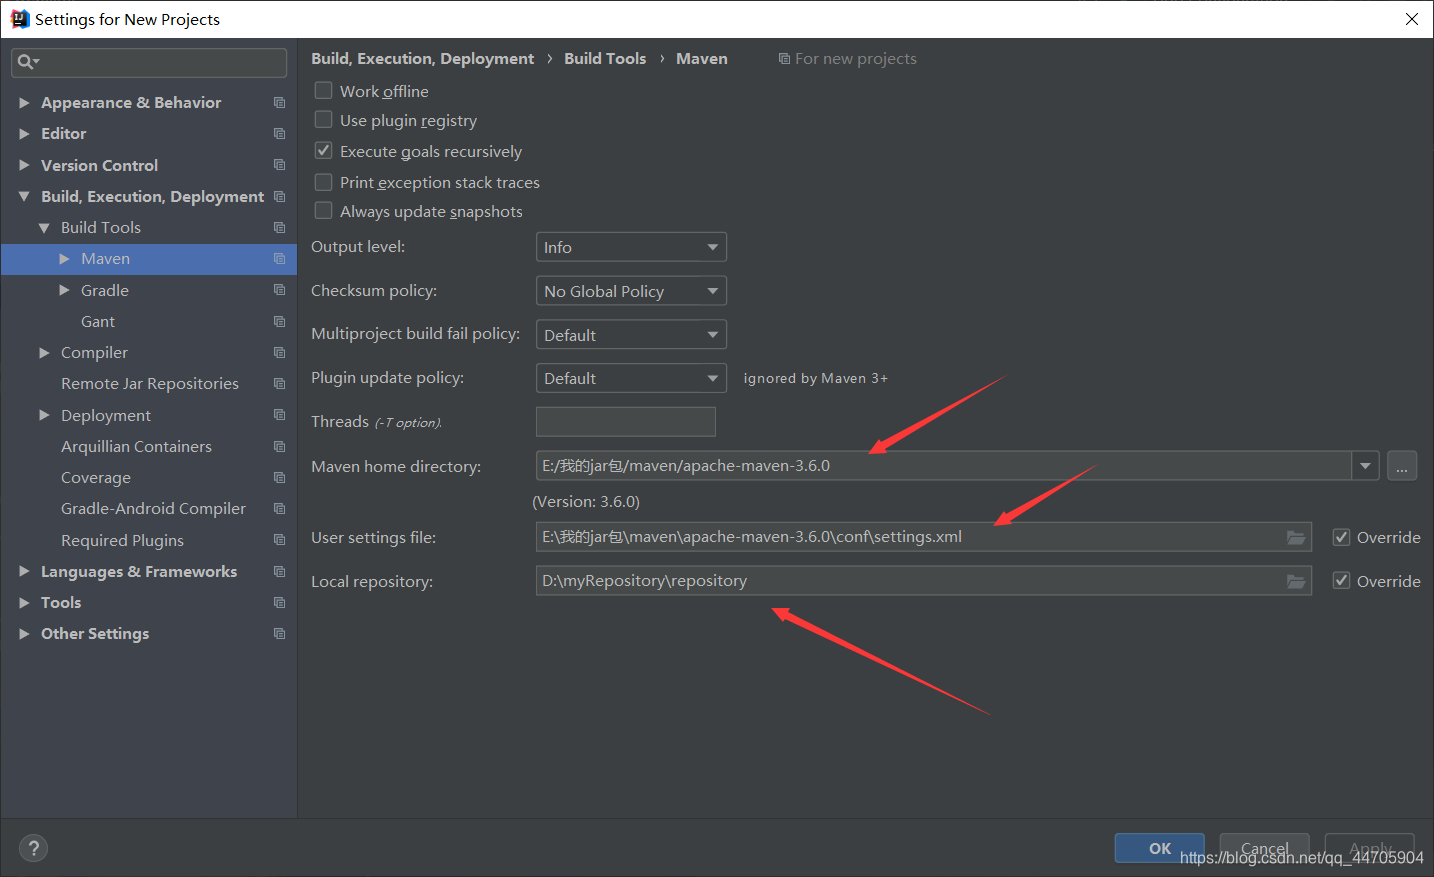This screenshot has height=877, width=1434.
Task: Browse folder icon in Local repository field
Action: pos(1296,581)
